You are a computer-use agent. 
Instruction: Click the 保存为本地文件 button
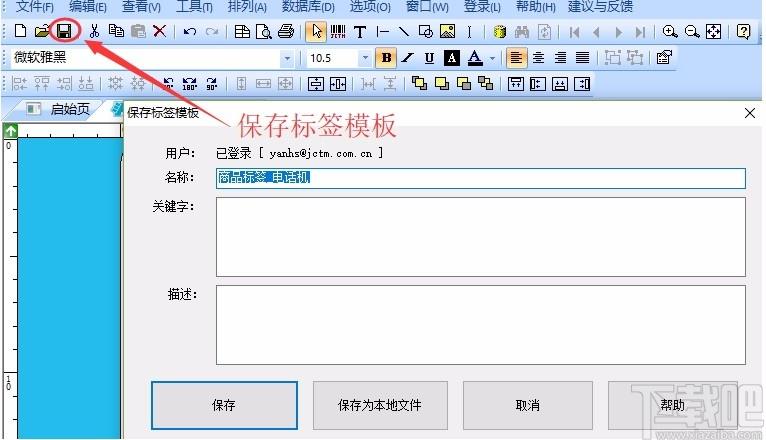click(380, 405)
